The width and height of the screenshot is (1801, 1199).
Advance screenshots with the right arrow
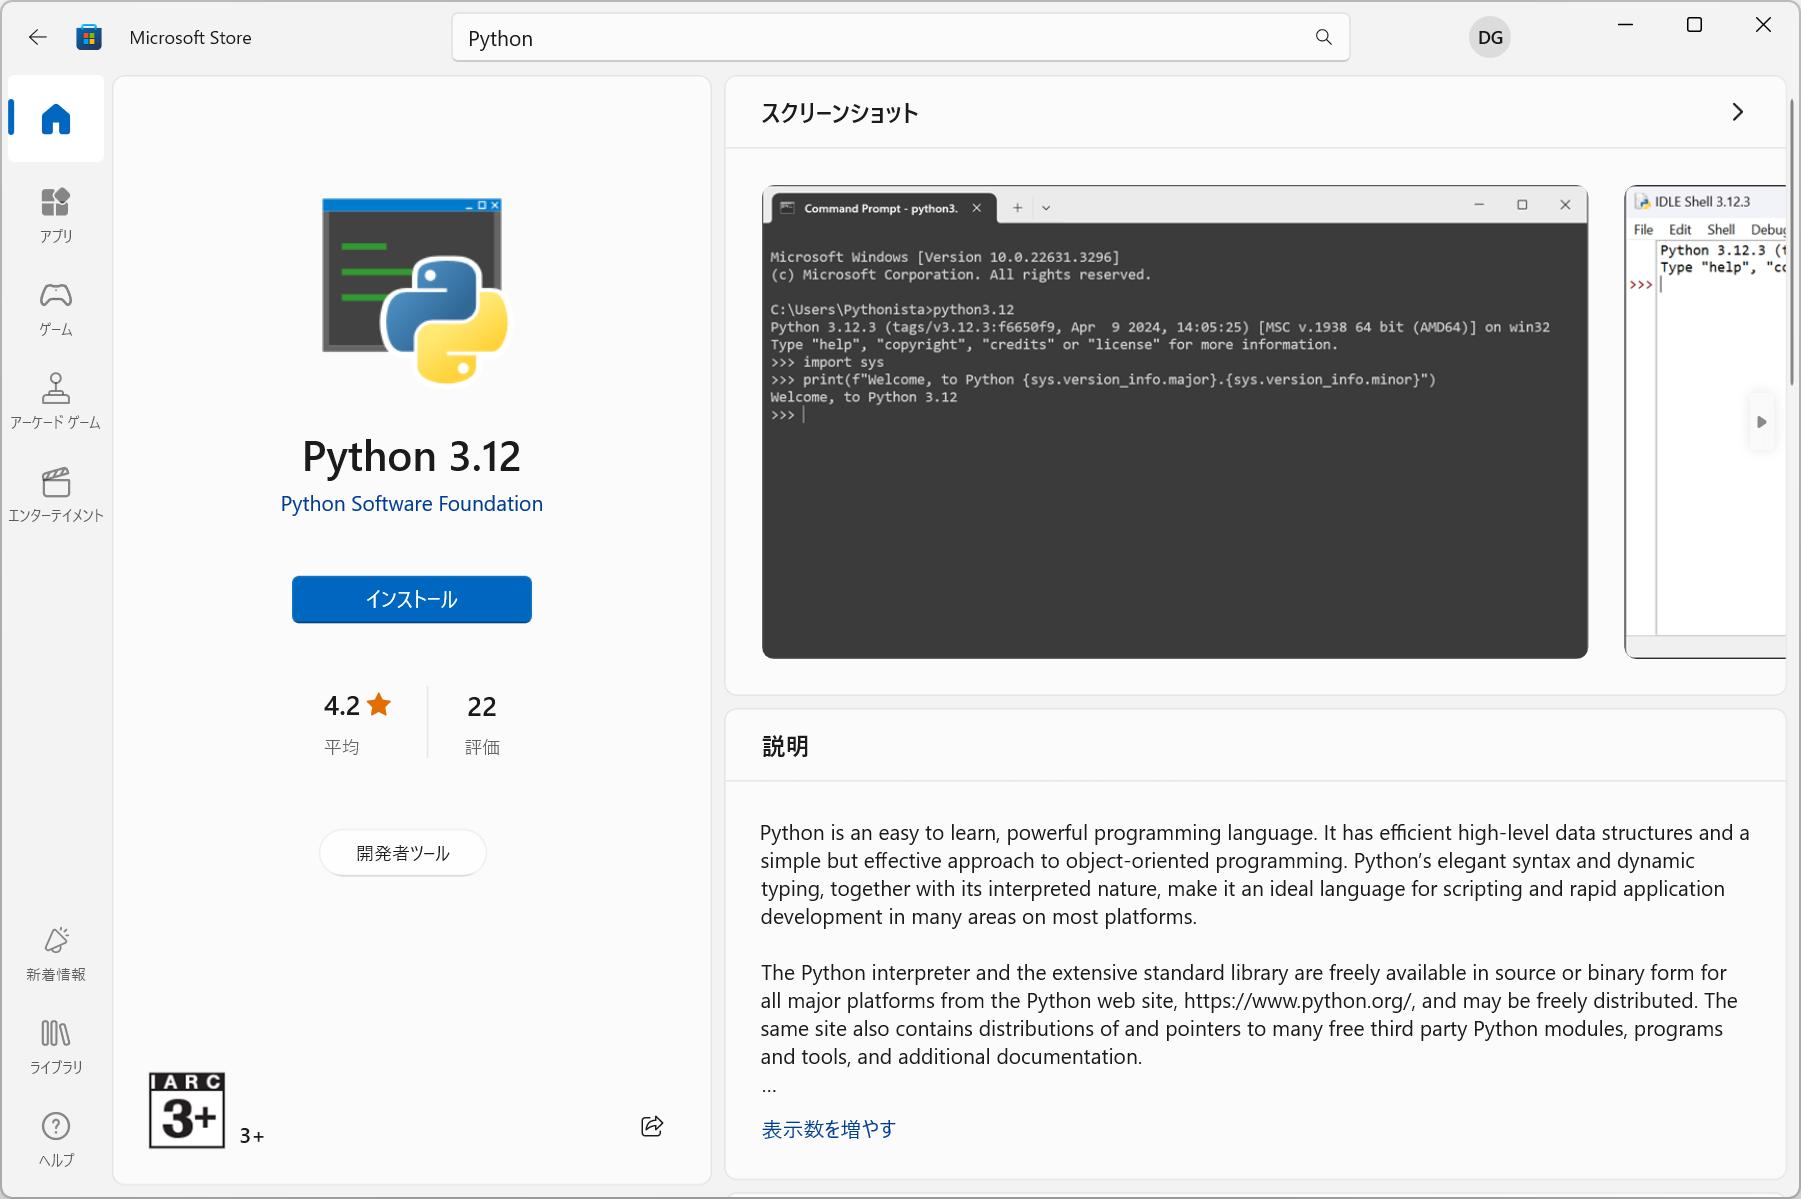click(x=1762, y=422)
